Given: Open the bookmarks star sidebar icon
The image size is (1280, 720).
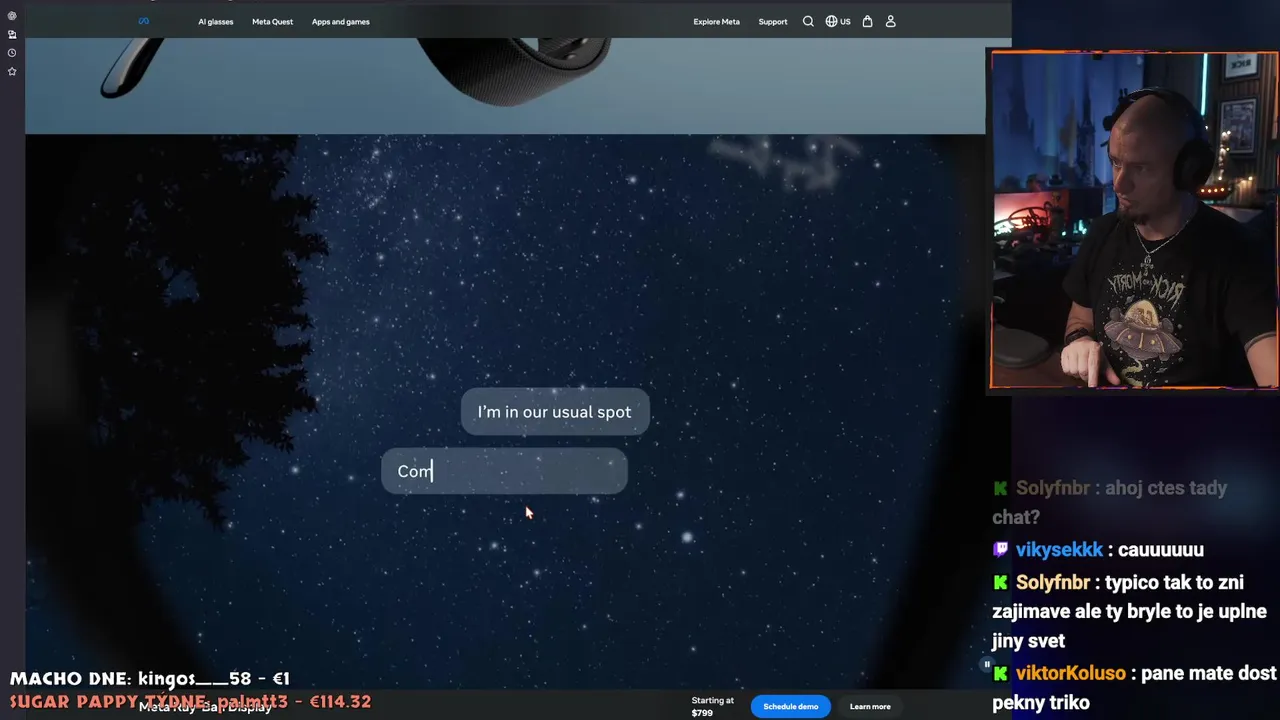Looking at the screenshot, I should (12, 71).
